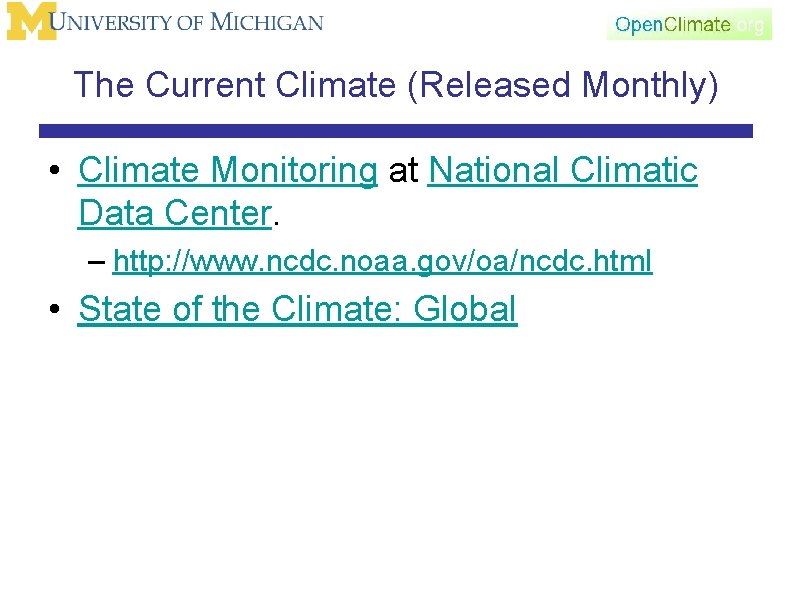
Task: Open State of the Climate: Global link
Action: coord(298,309)
